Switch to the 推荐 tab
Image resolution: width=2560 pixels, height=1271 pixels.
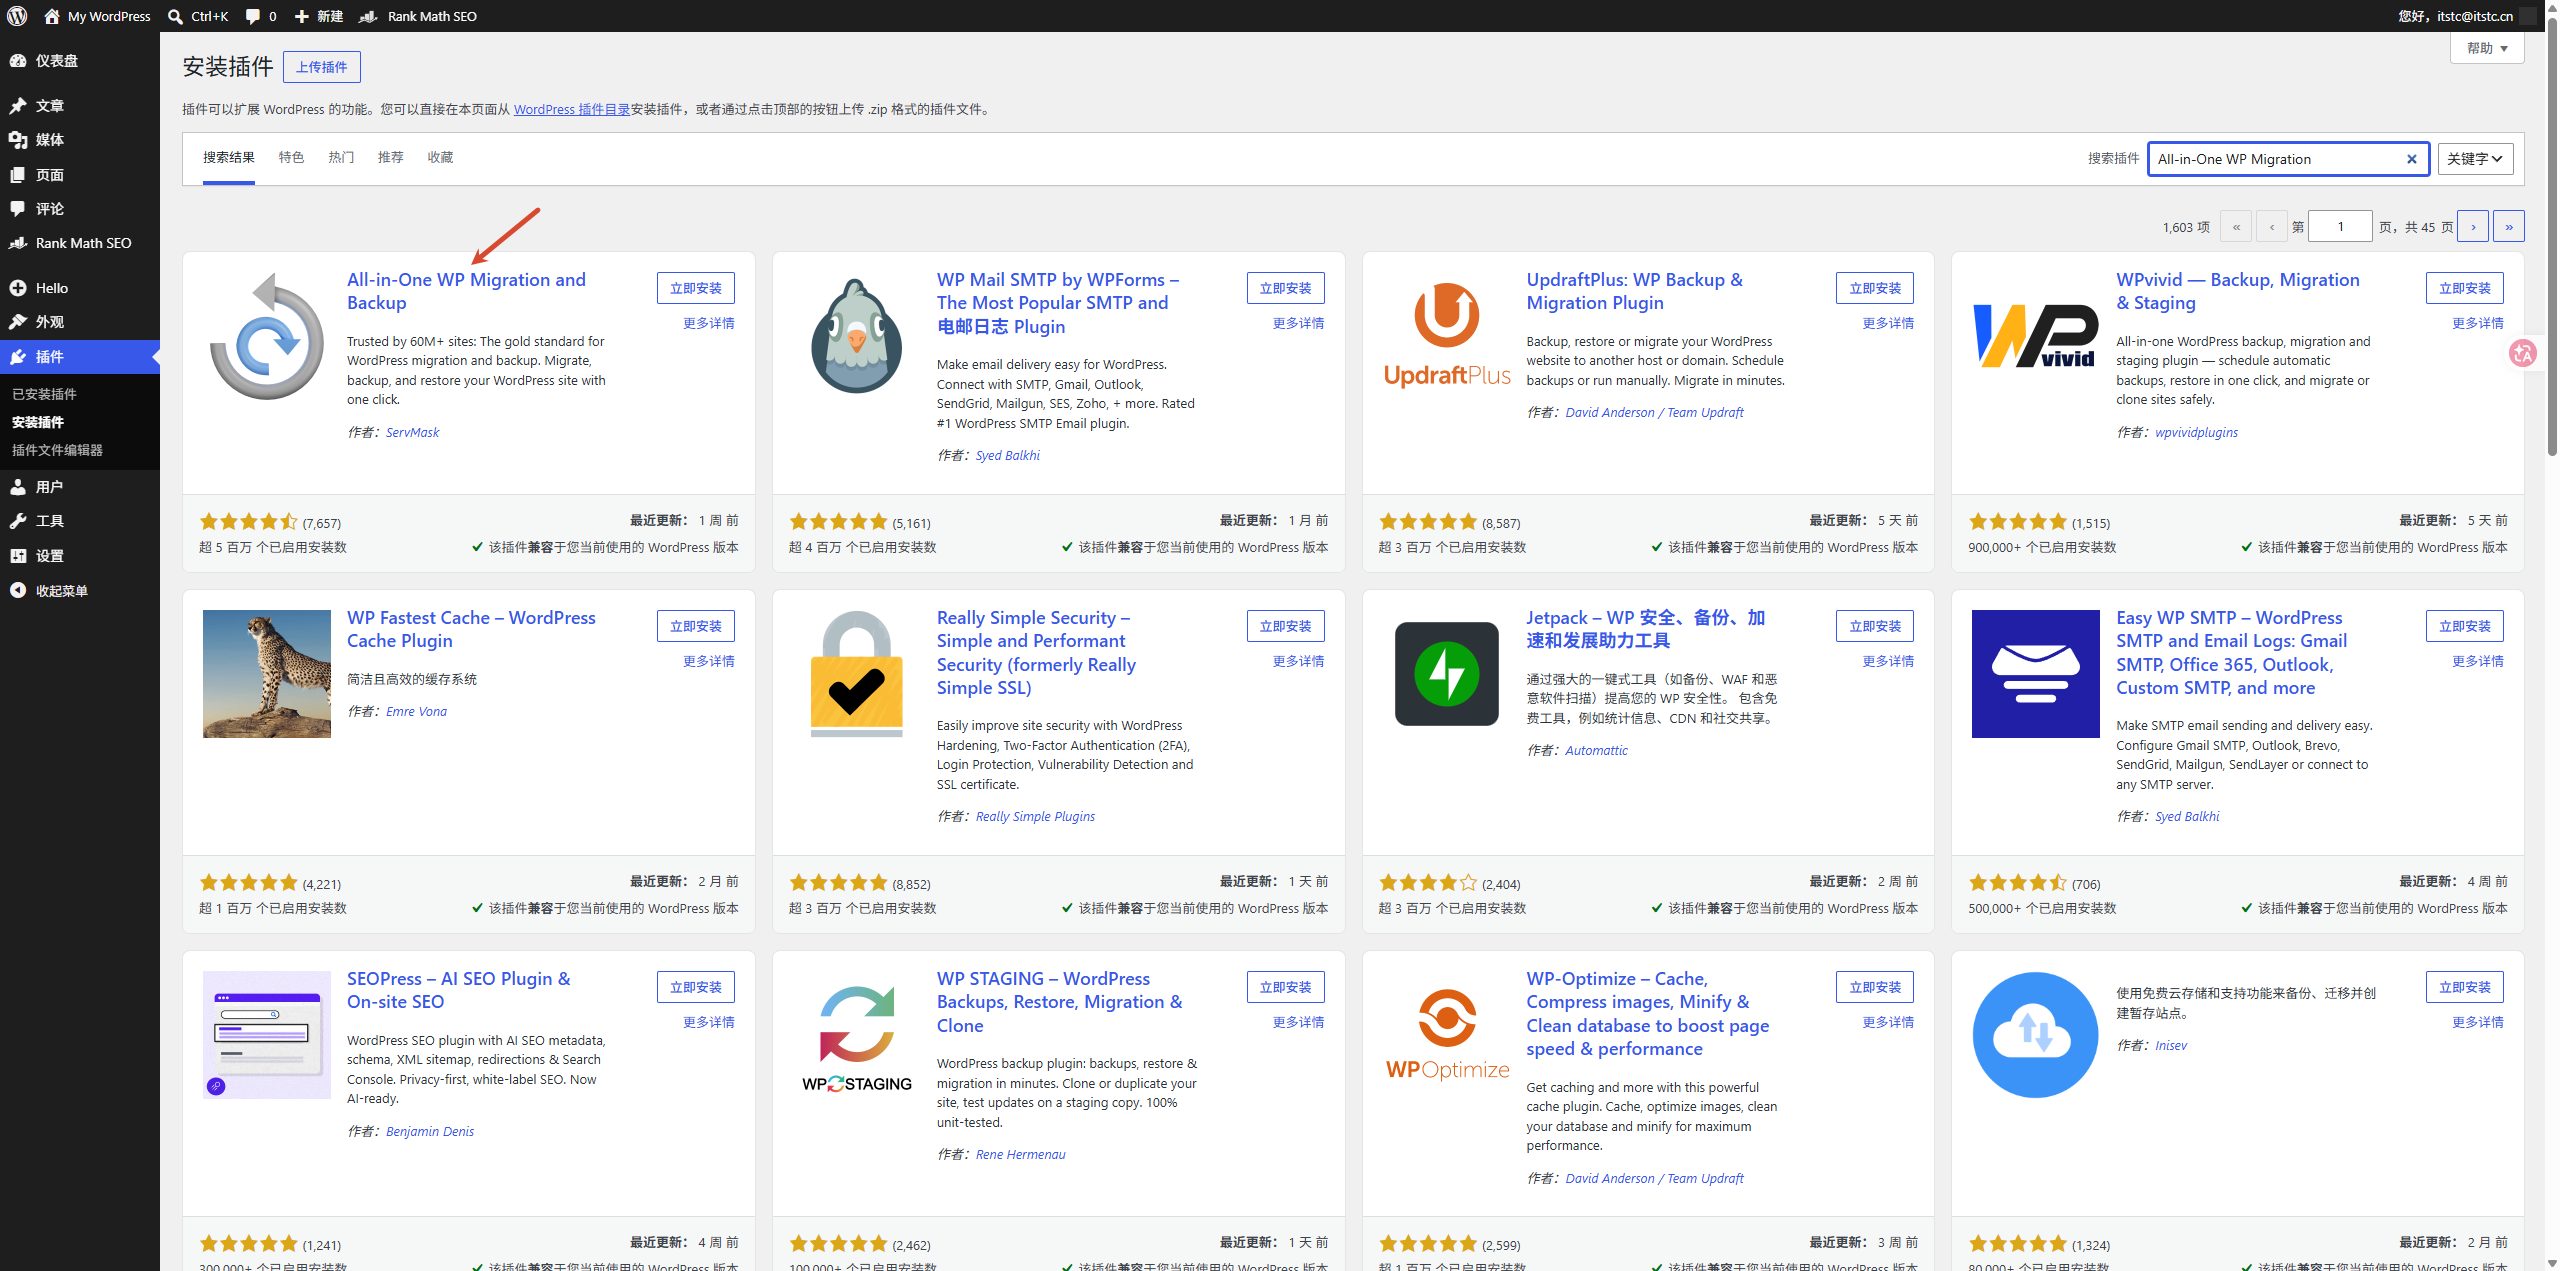coord(390,158)
